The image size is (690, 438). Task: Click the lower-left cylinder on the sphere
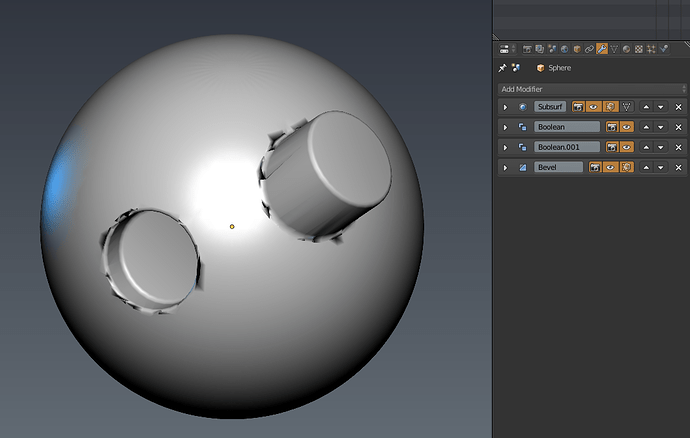152,260
